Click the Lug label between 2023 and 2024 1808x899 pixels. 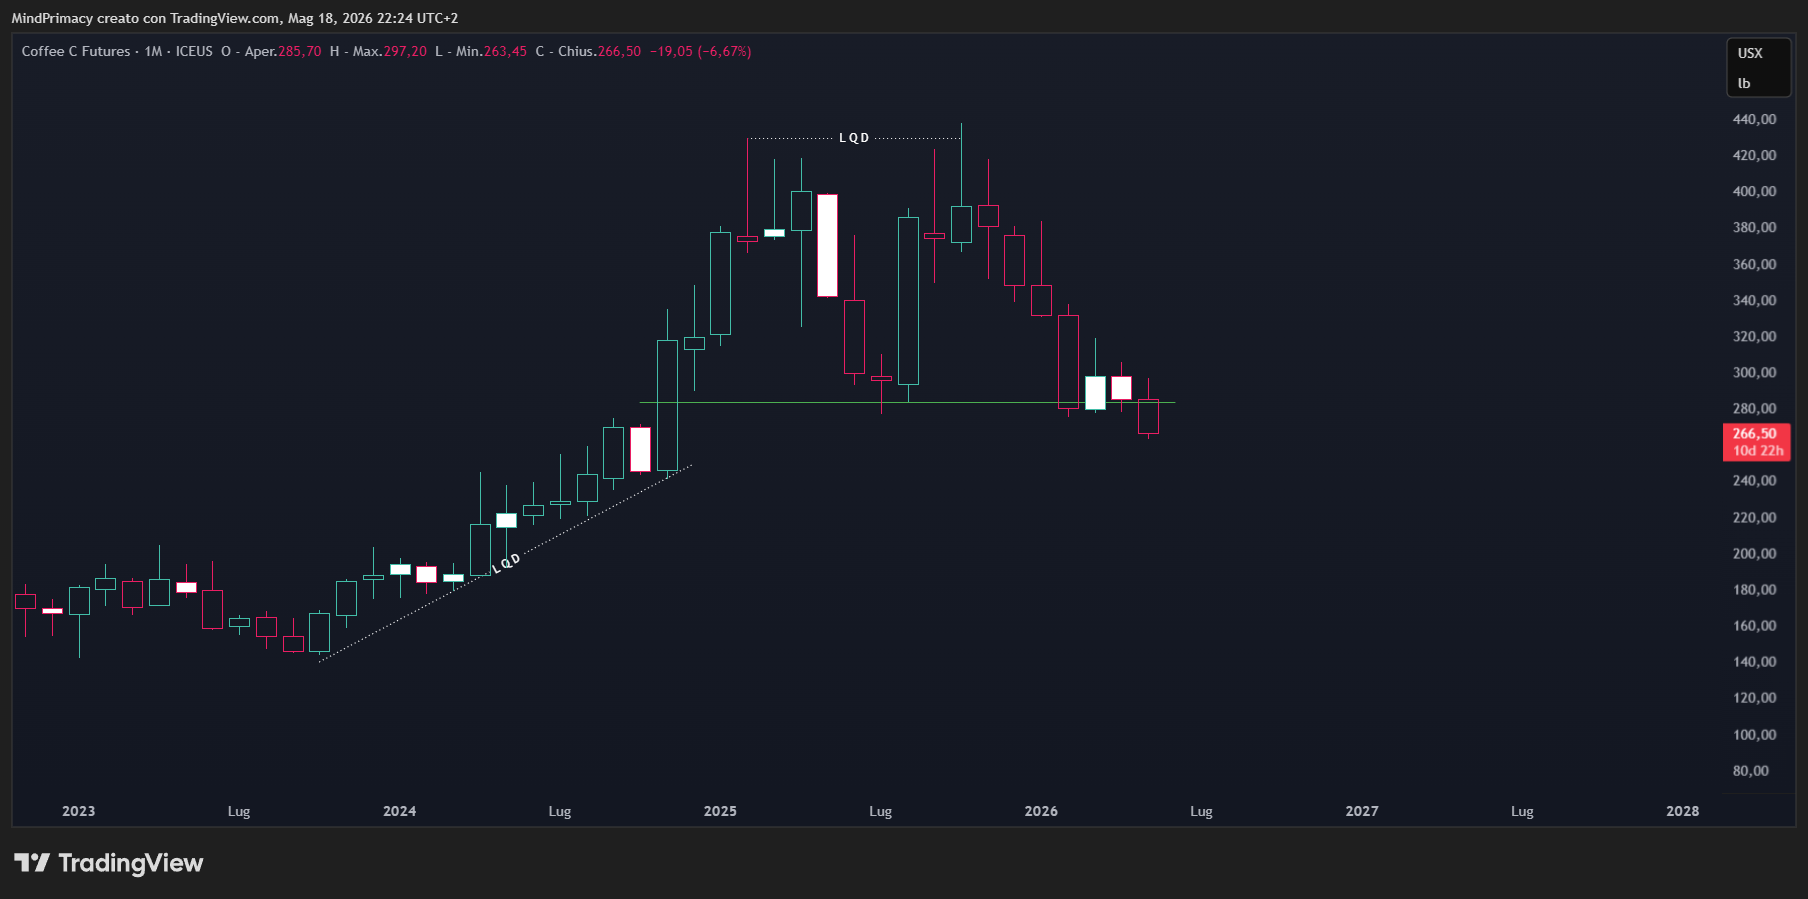click(239, 811)
